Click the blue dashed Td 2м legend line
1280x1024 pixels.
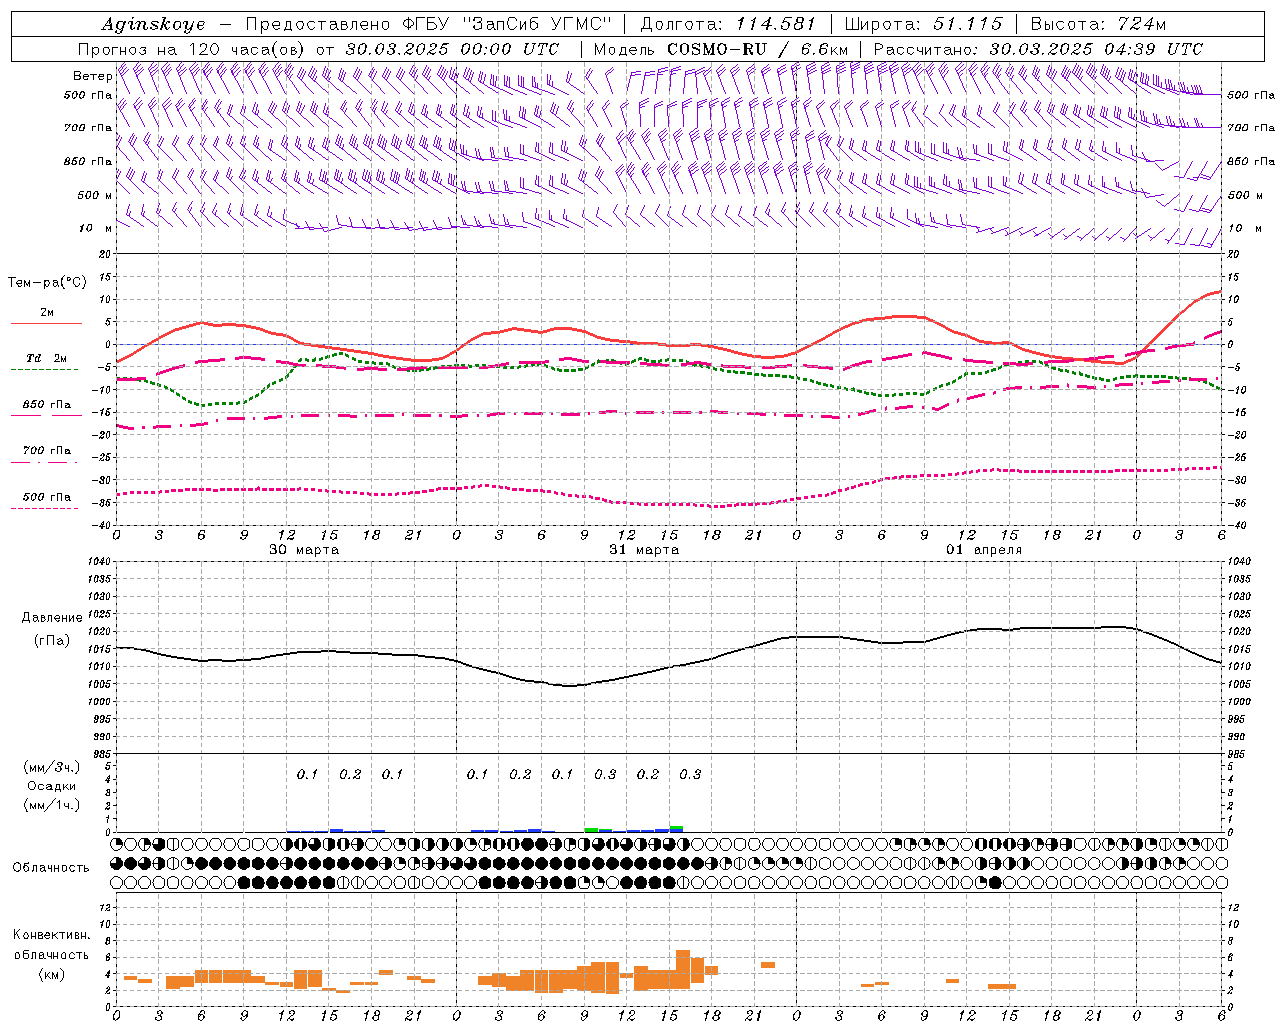coord(46,370)
